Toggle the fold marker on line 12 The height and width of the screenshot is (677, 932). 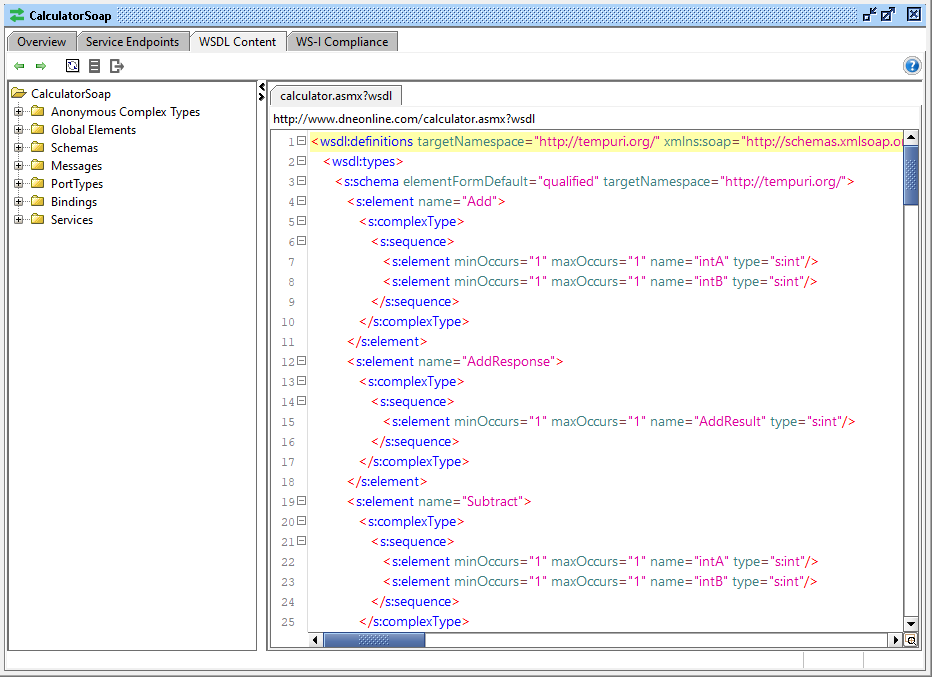click(x=301, y=361)
